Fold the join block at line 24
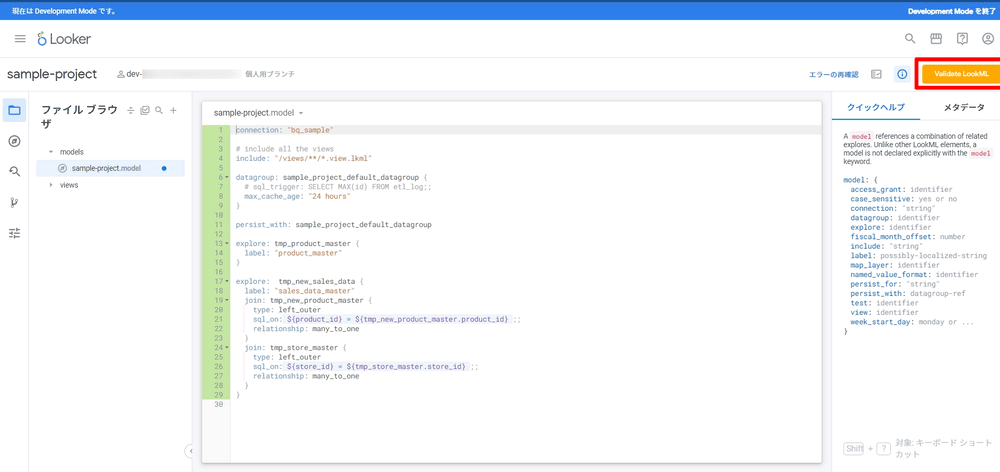Image resolution: width=1000 pixels, height=472 pixels. click(x=227, y=348)
